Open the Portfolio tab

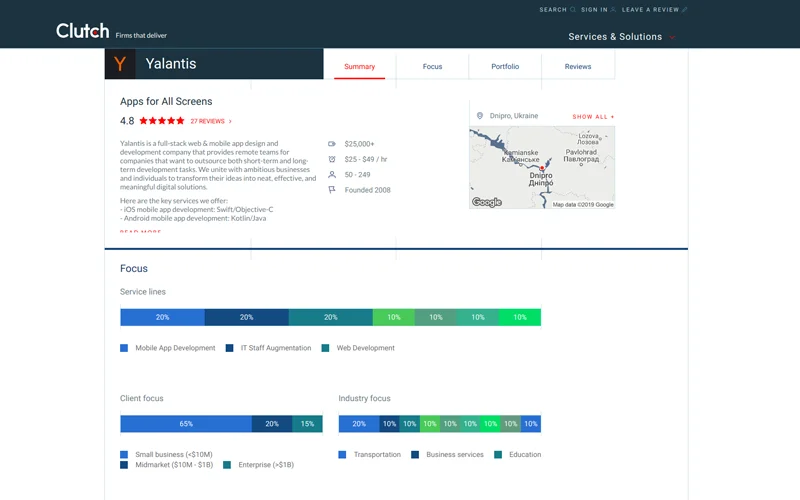tap(505, 67)
